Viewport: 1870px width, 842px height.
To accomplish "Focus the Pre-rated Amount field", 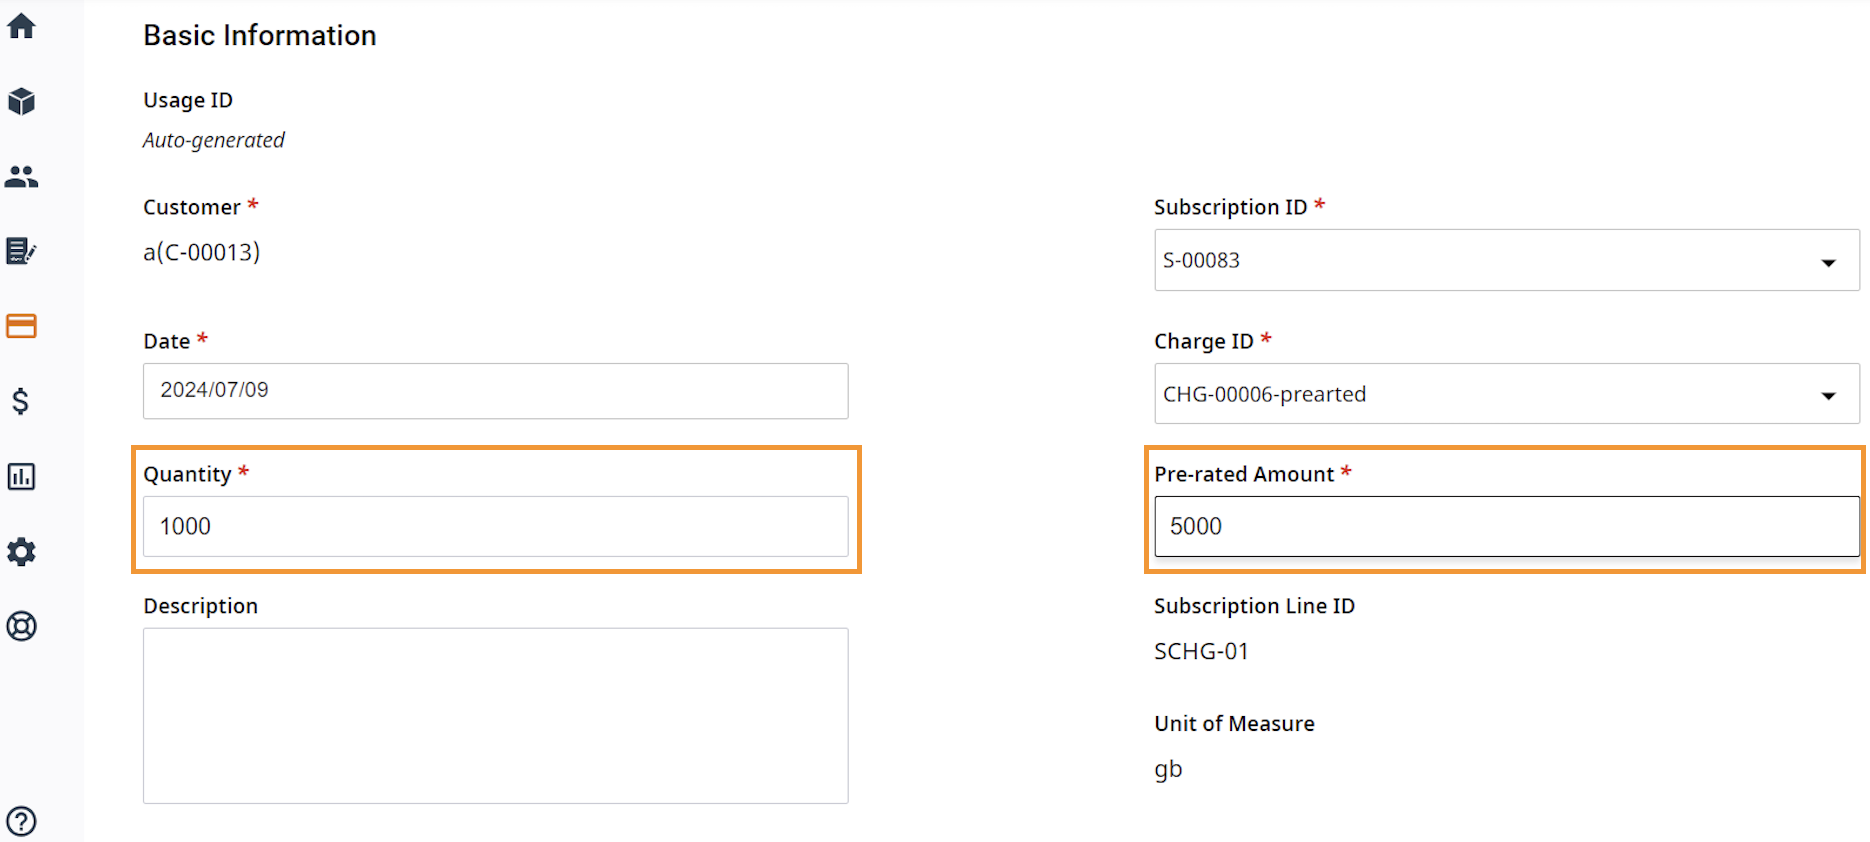I will 1507,526.
